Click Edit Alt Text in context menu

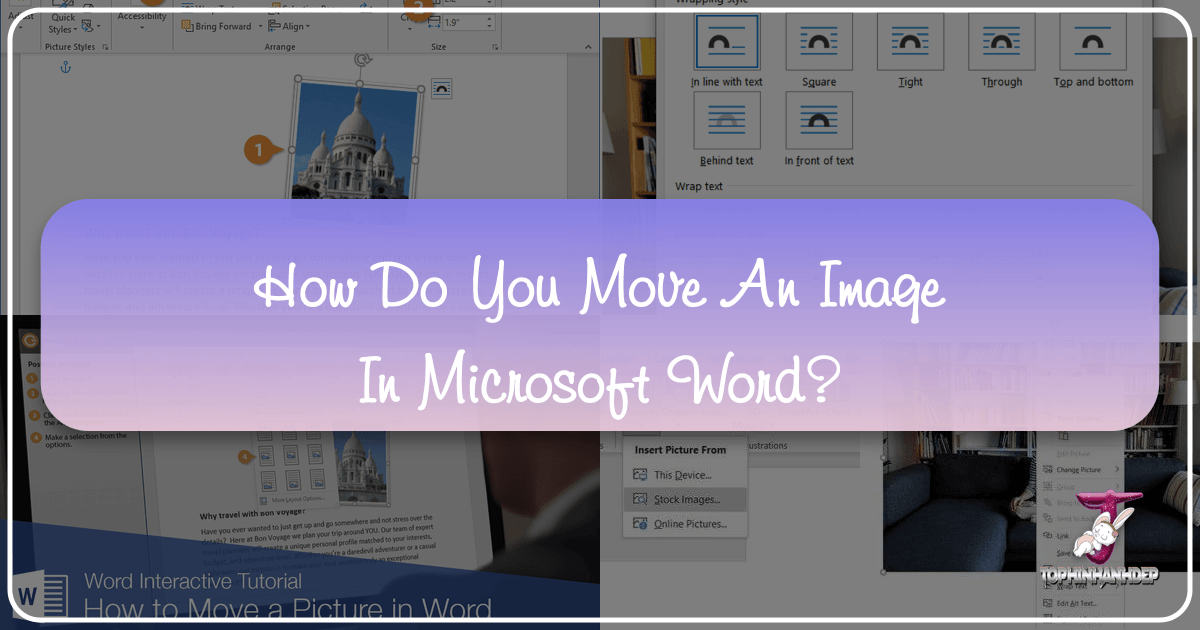coord(1075,603)
